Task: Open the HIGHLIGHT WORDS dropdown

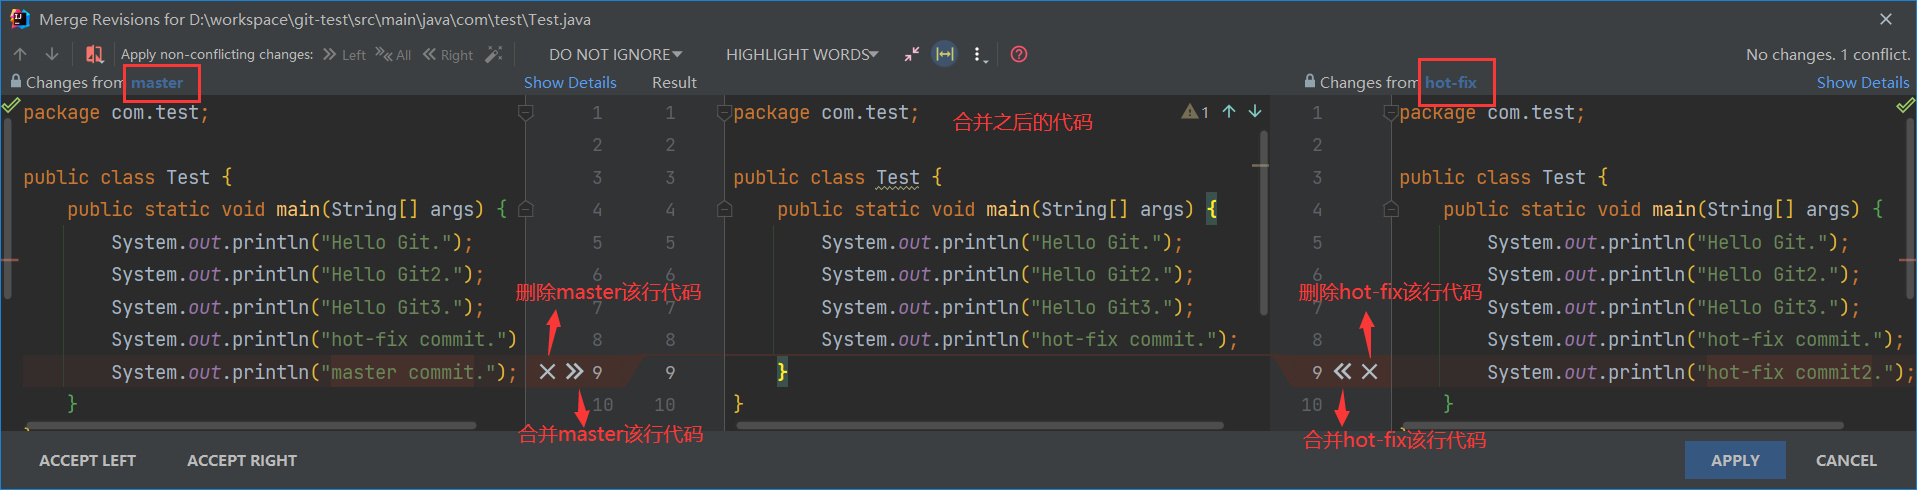Action: coord(802,55)
